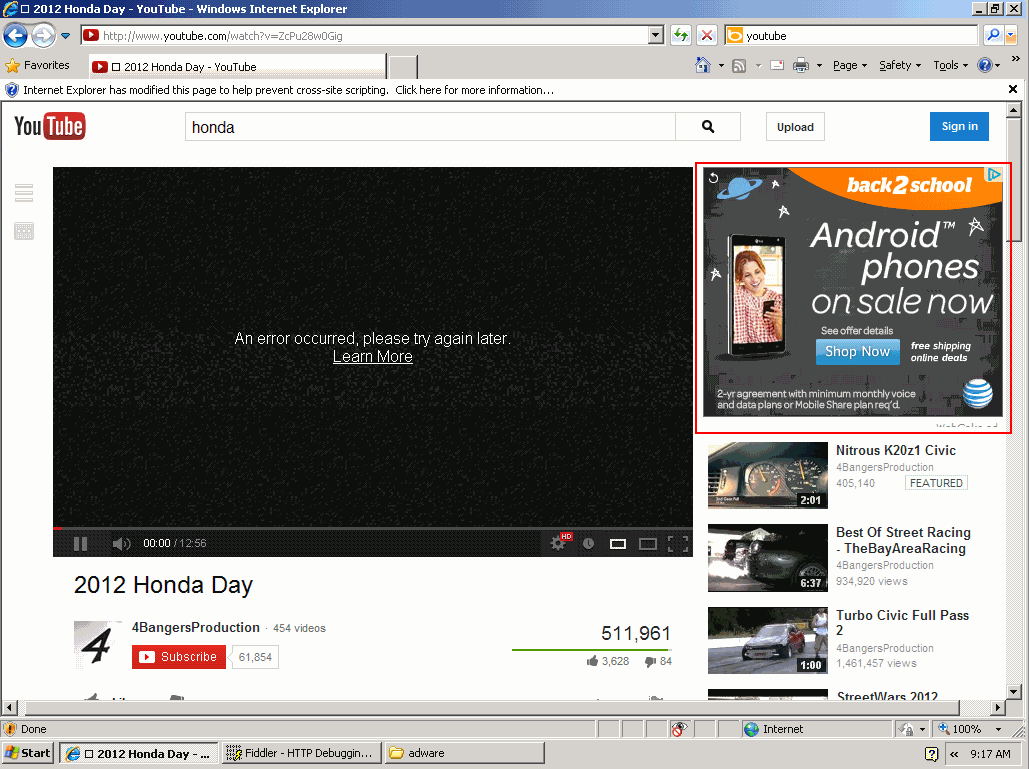
Task: Click the IE Back navigation button
Action: tap(16, 35)
